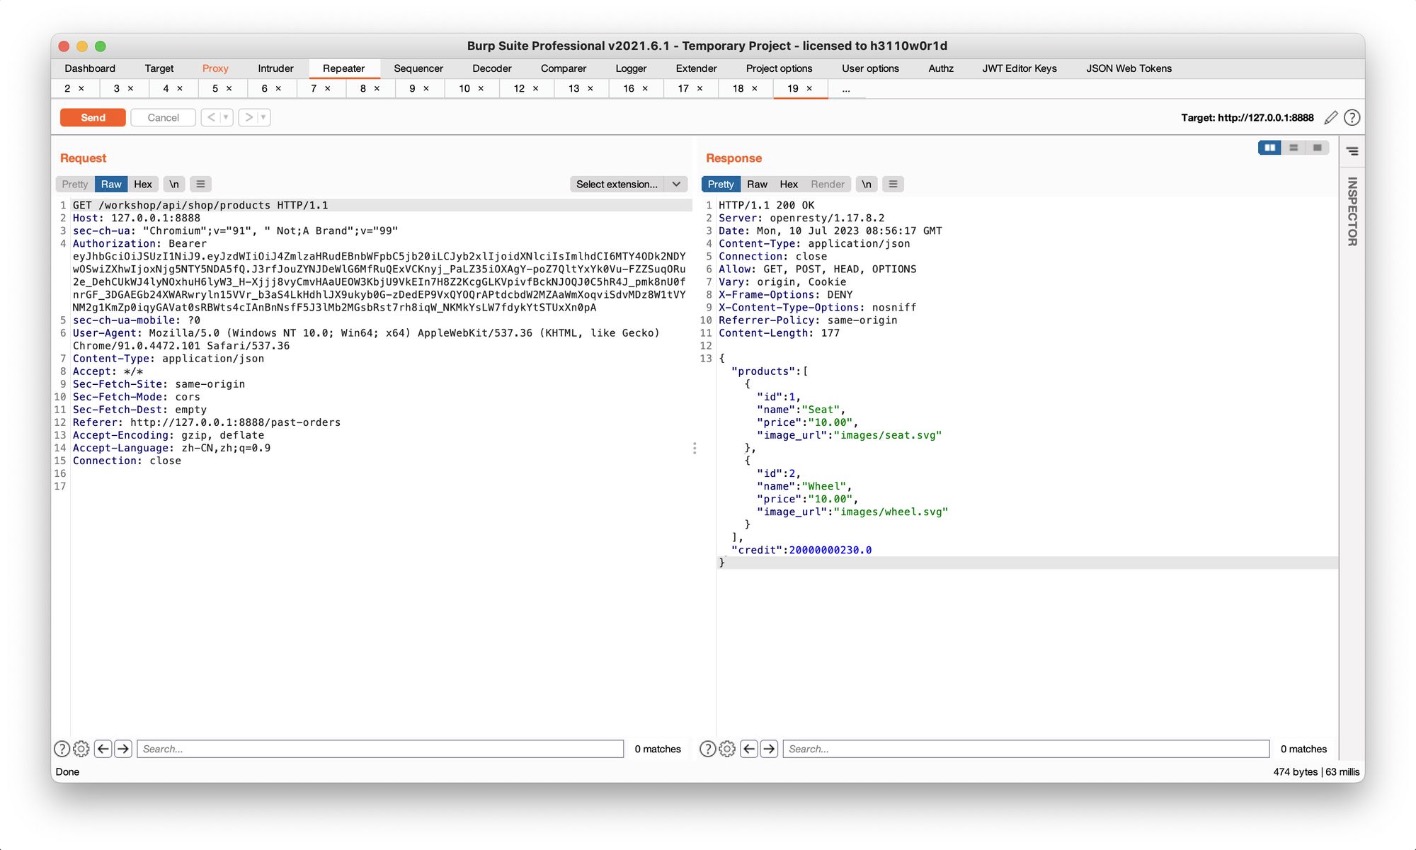Open the Extender tab

point(696,68)
